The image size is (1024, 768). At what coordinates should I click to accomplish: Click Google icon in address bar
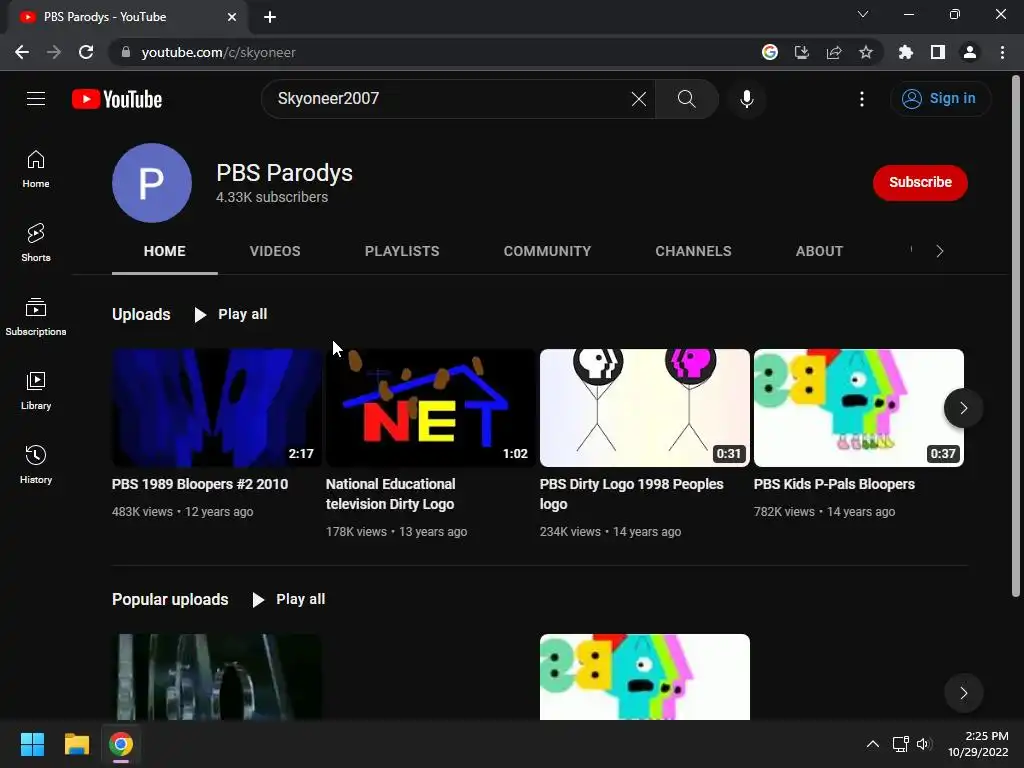click(770, 52)
